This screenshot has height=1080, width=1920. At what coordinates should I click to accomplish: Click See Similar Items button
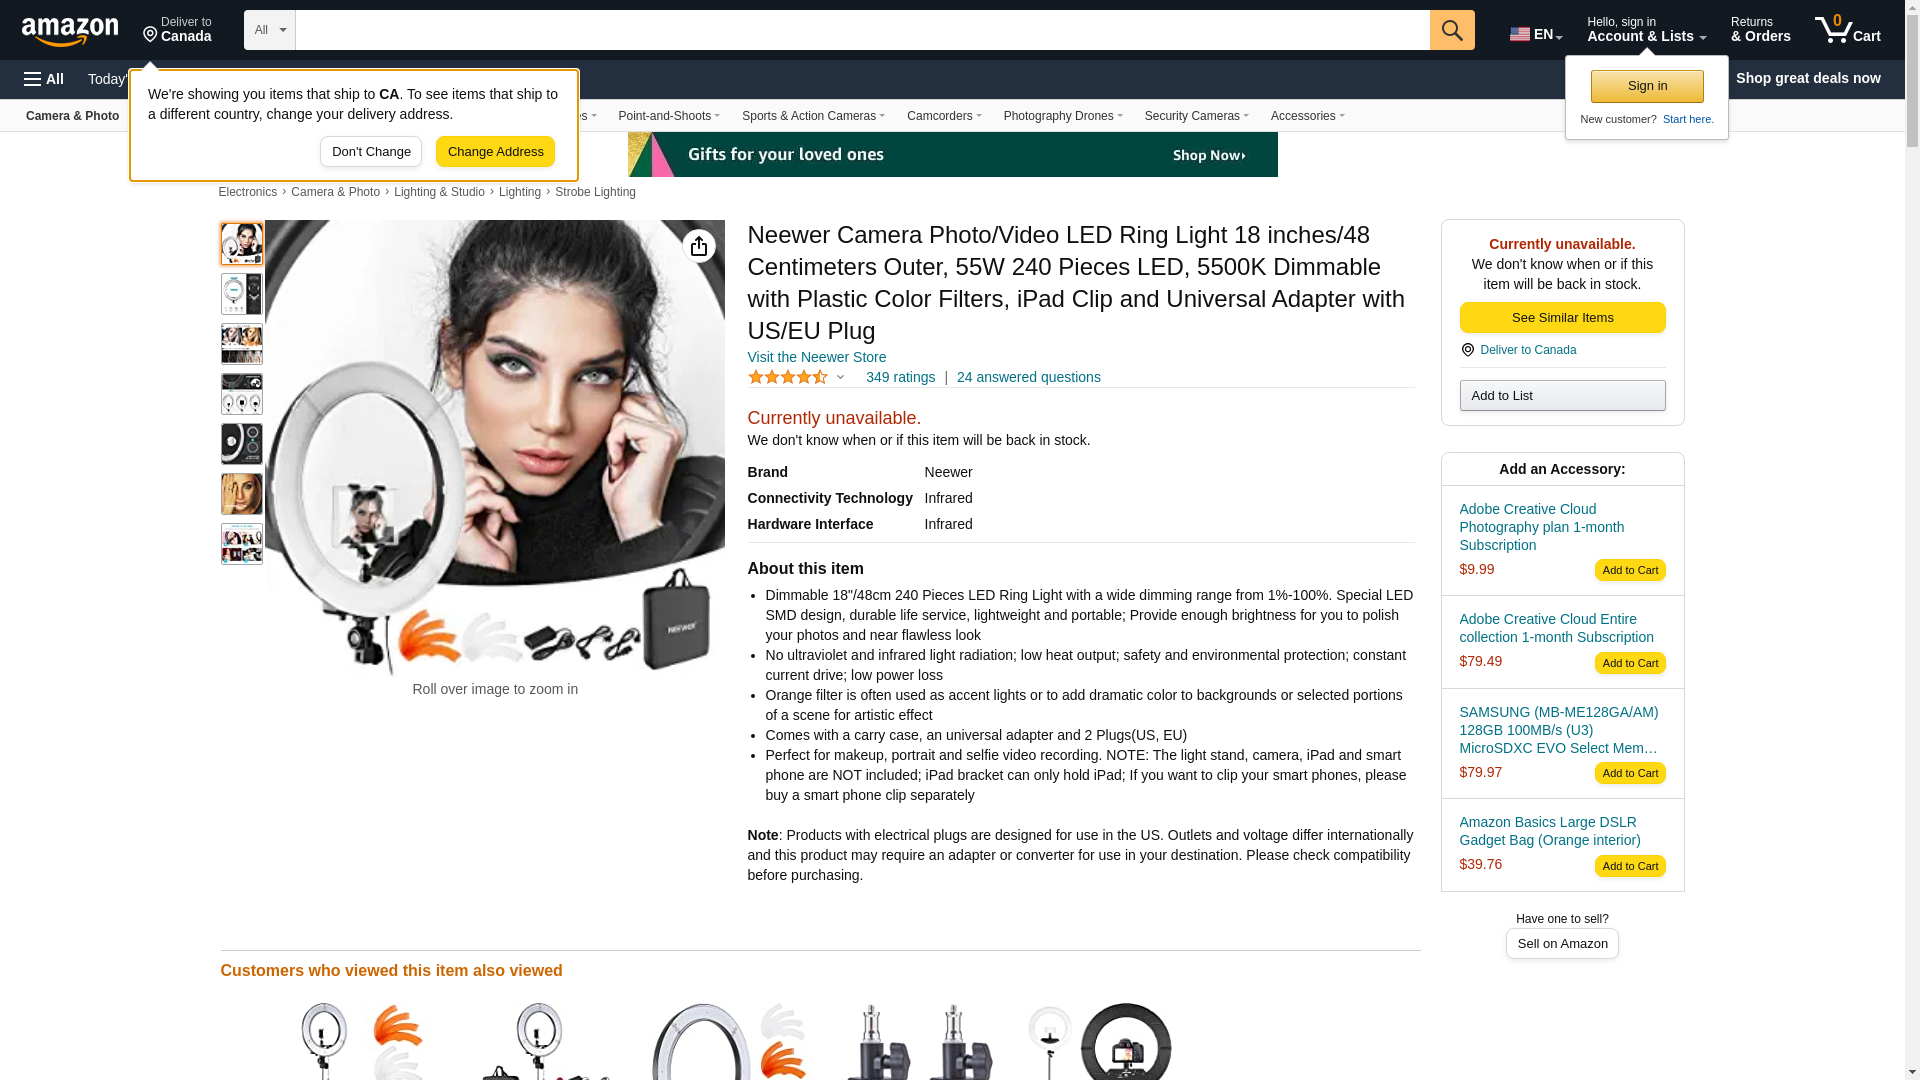(x=1562, y=318)
